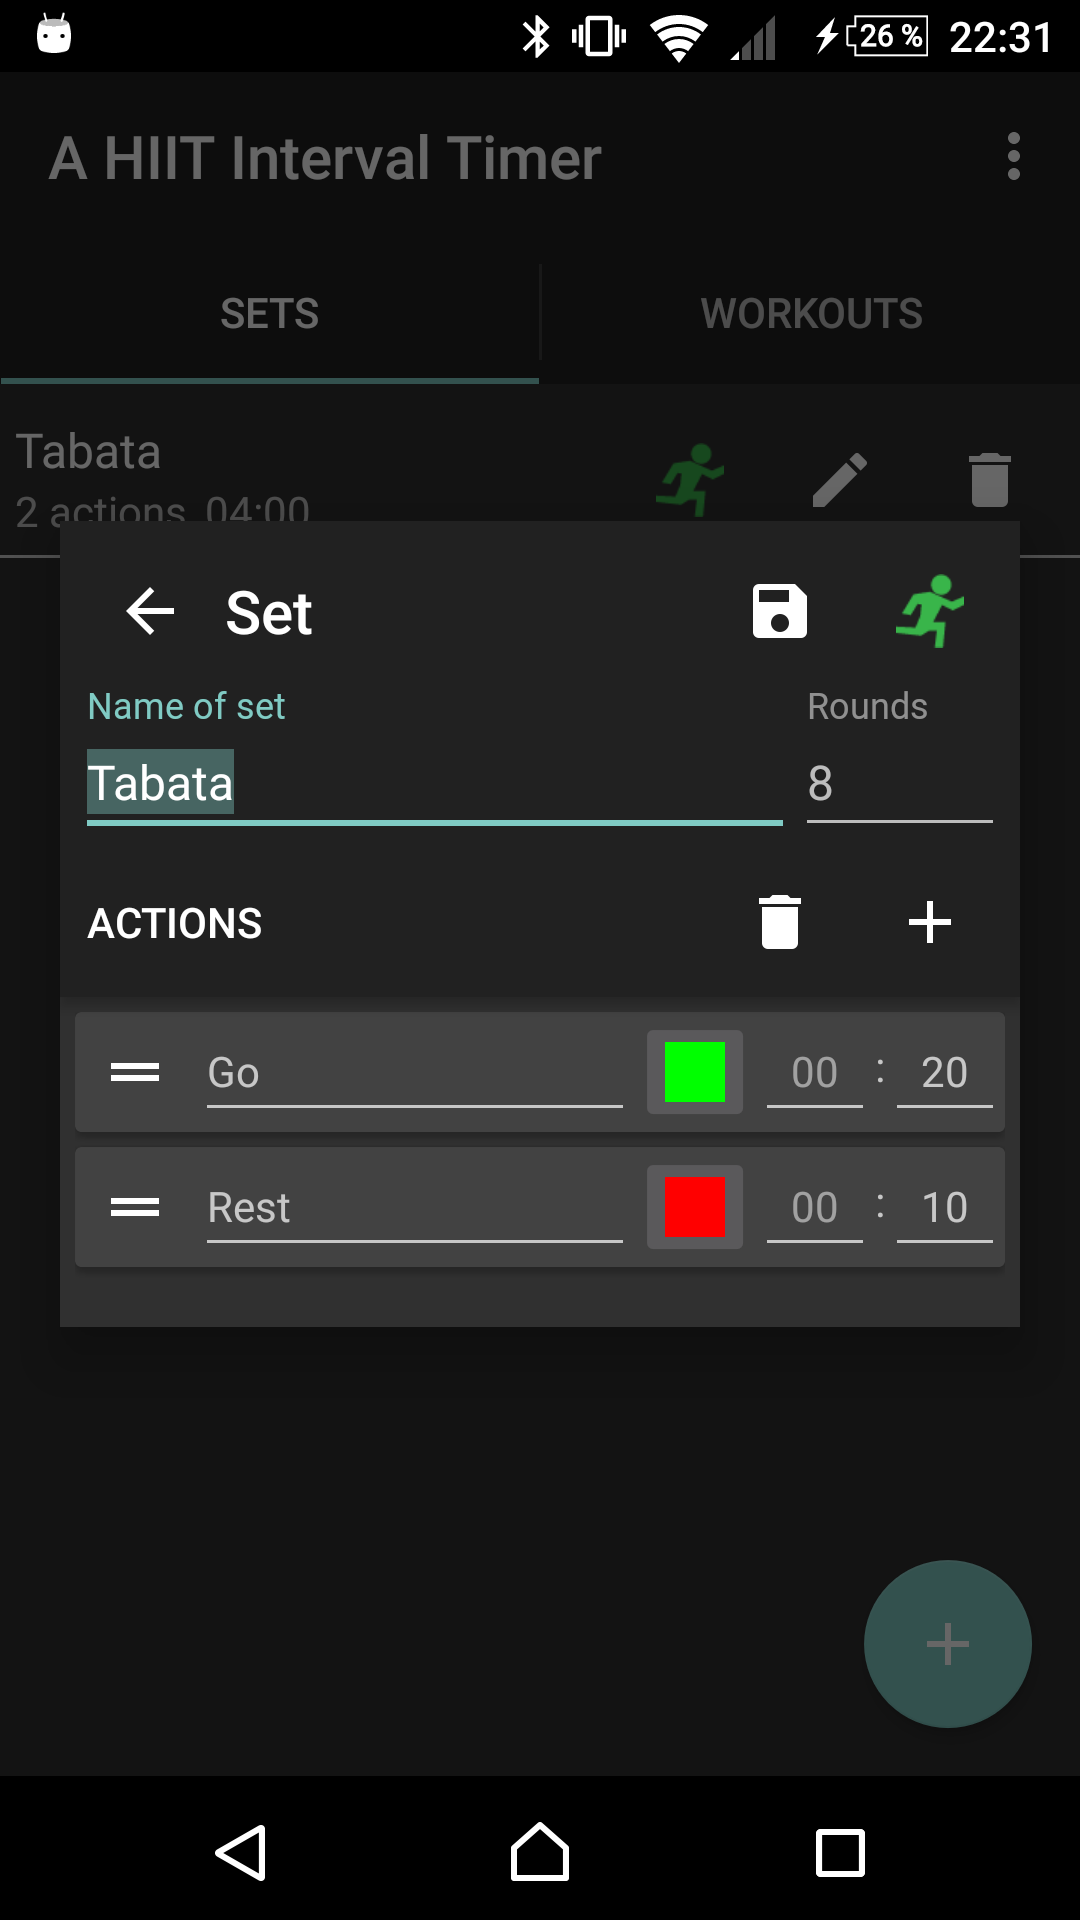Switch to the SETS tab
This screenshot has width=1080, height=1920.
click(x=270, y=314)
